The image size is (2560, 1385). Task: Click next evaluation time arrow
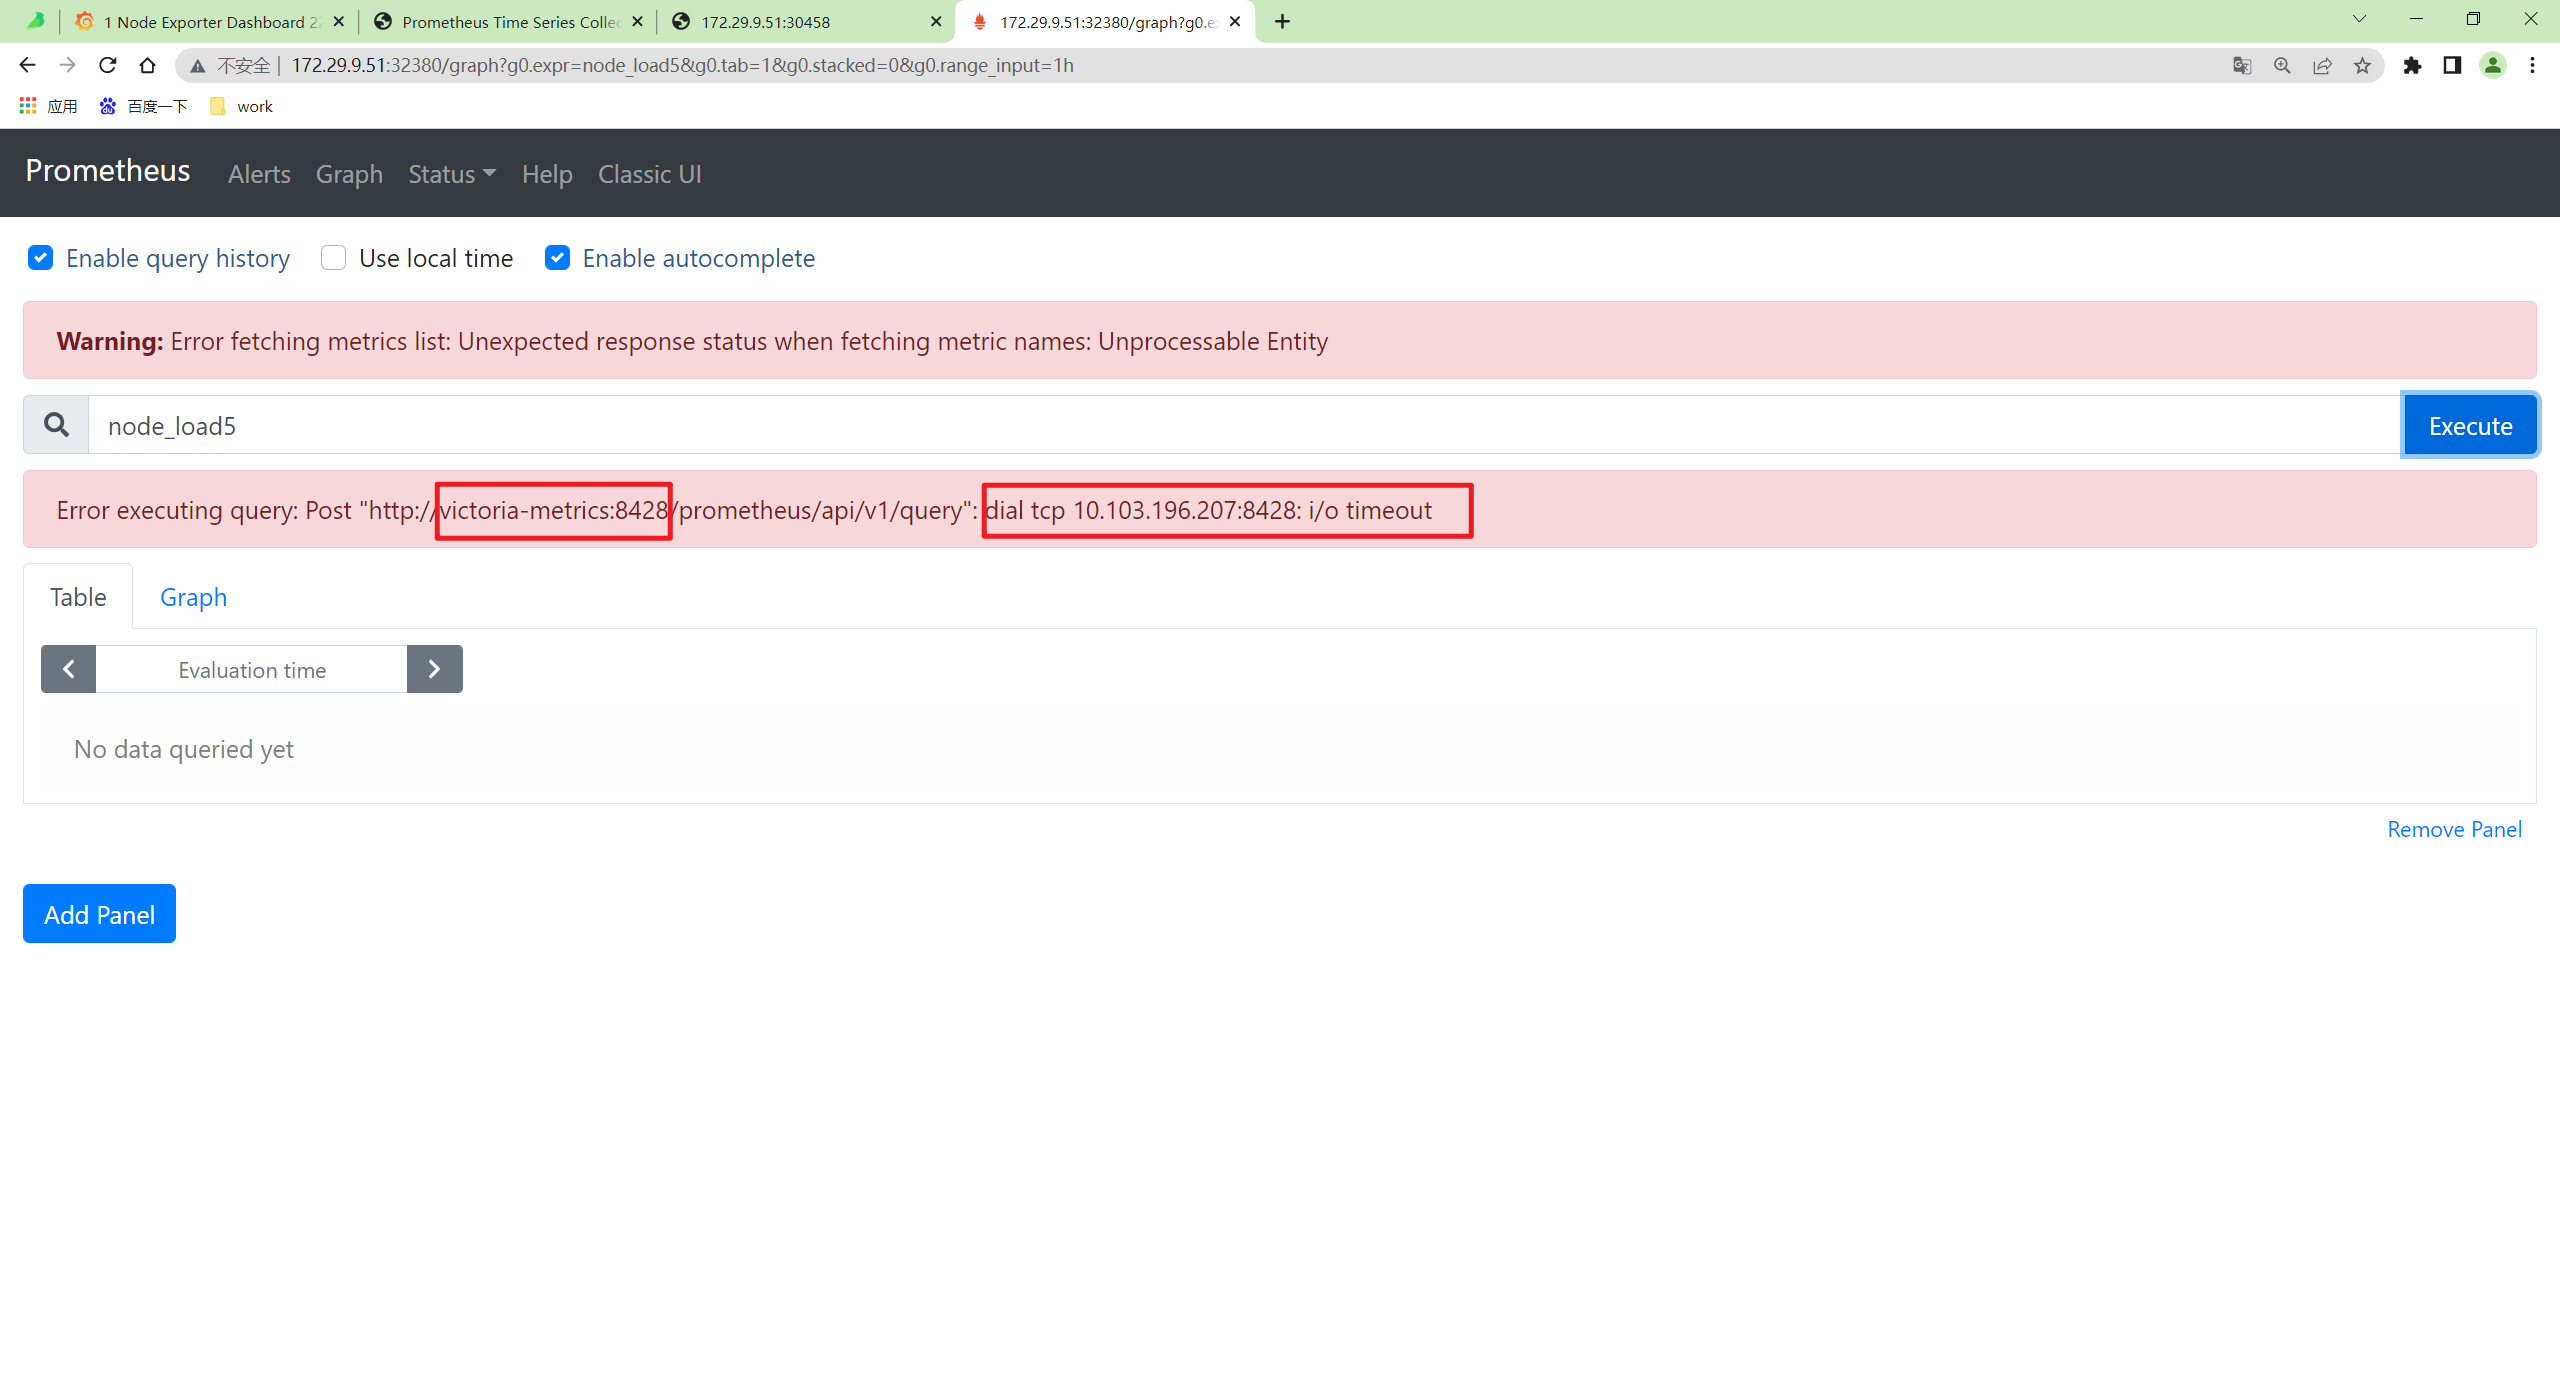point(434,669)
